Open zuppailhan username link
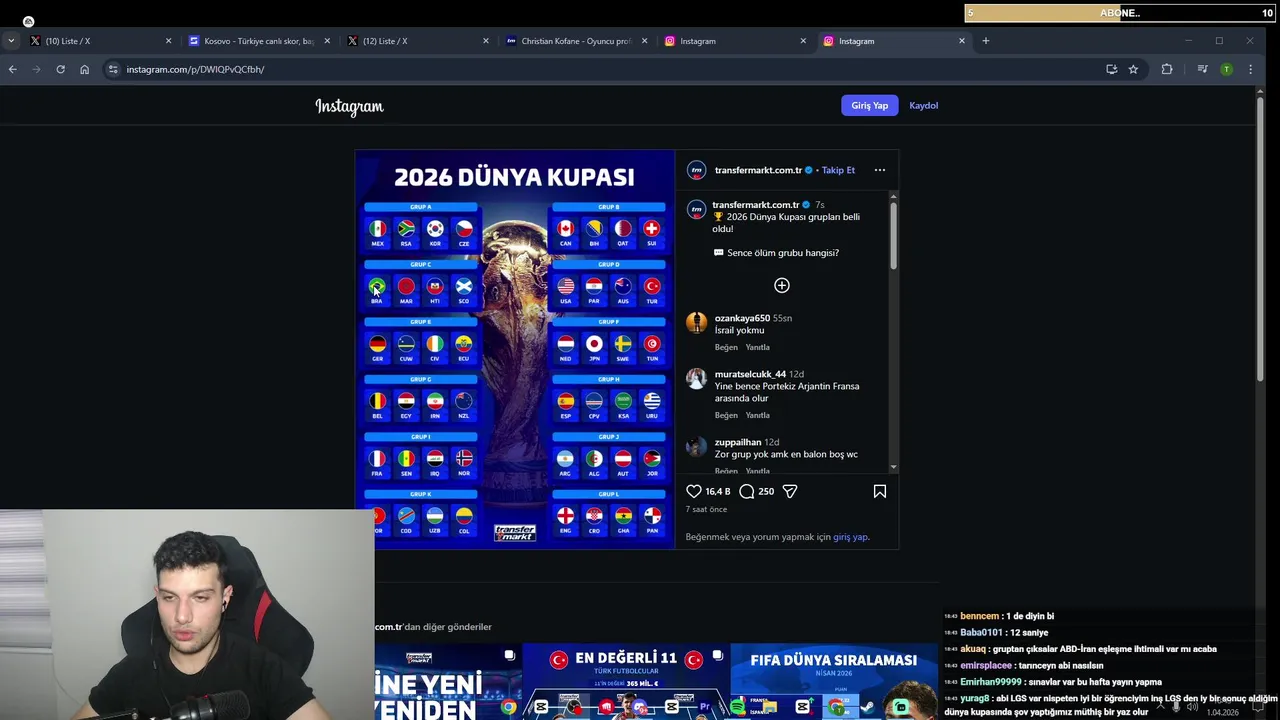The image size is (1280, 720). click(x=737, y=442)
